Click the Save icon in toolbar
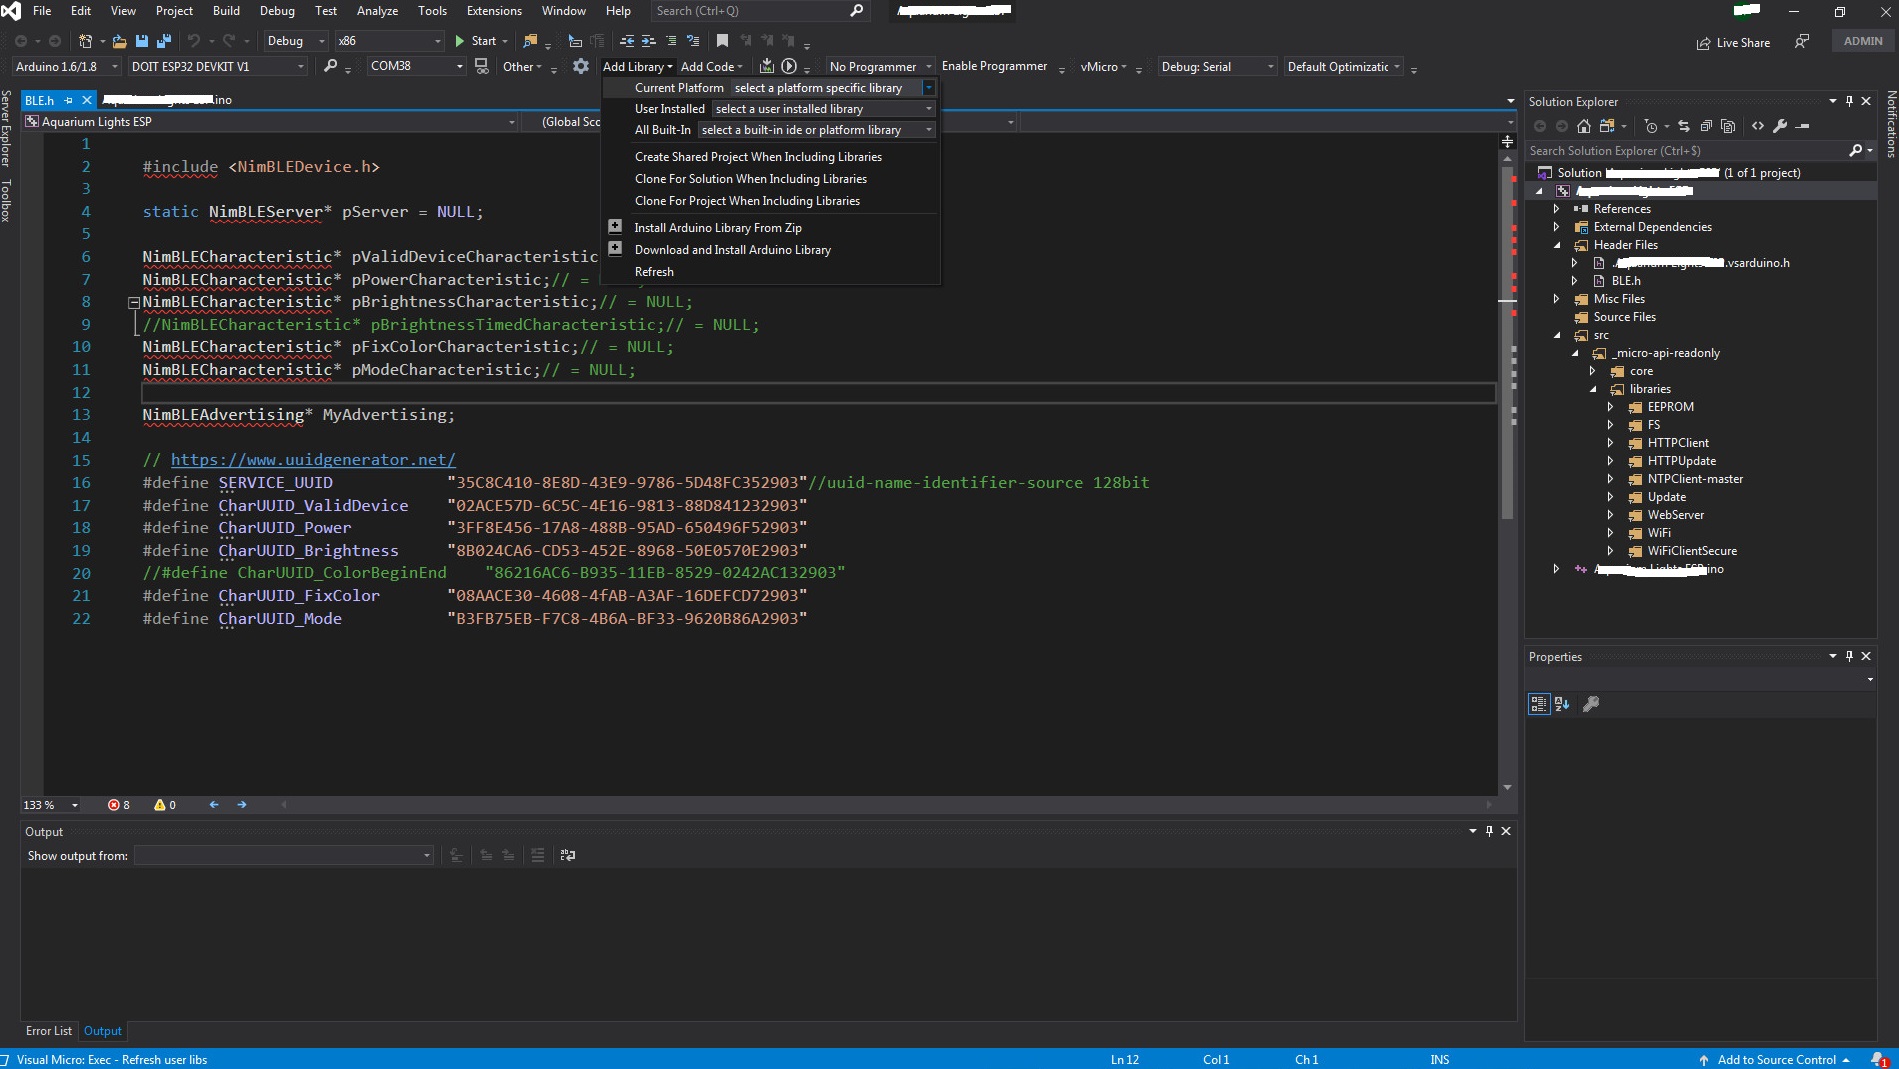The height and width of the screenshot is (1069, 1899). tap(142, 41)
